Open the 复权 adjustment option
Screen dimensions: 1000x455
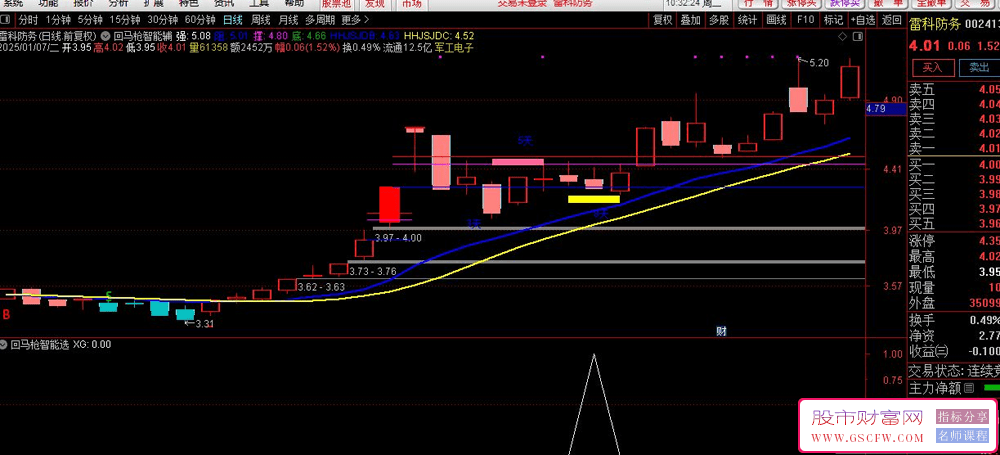pos(663,20)
